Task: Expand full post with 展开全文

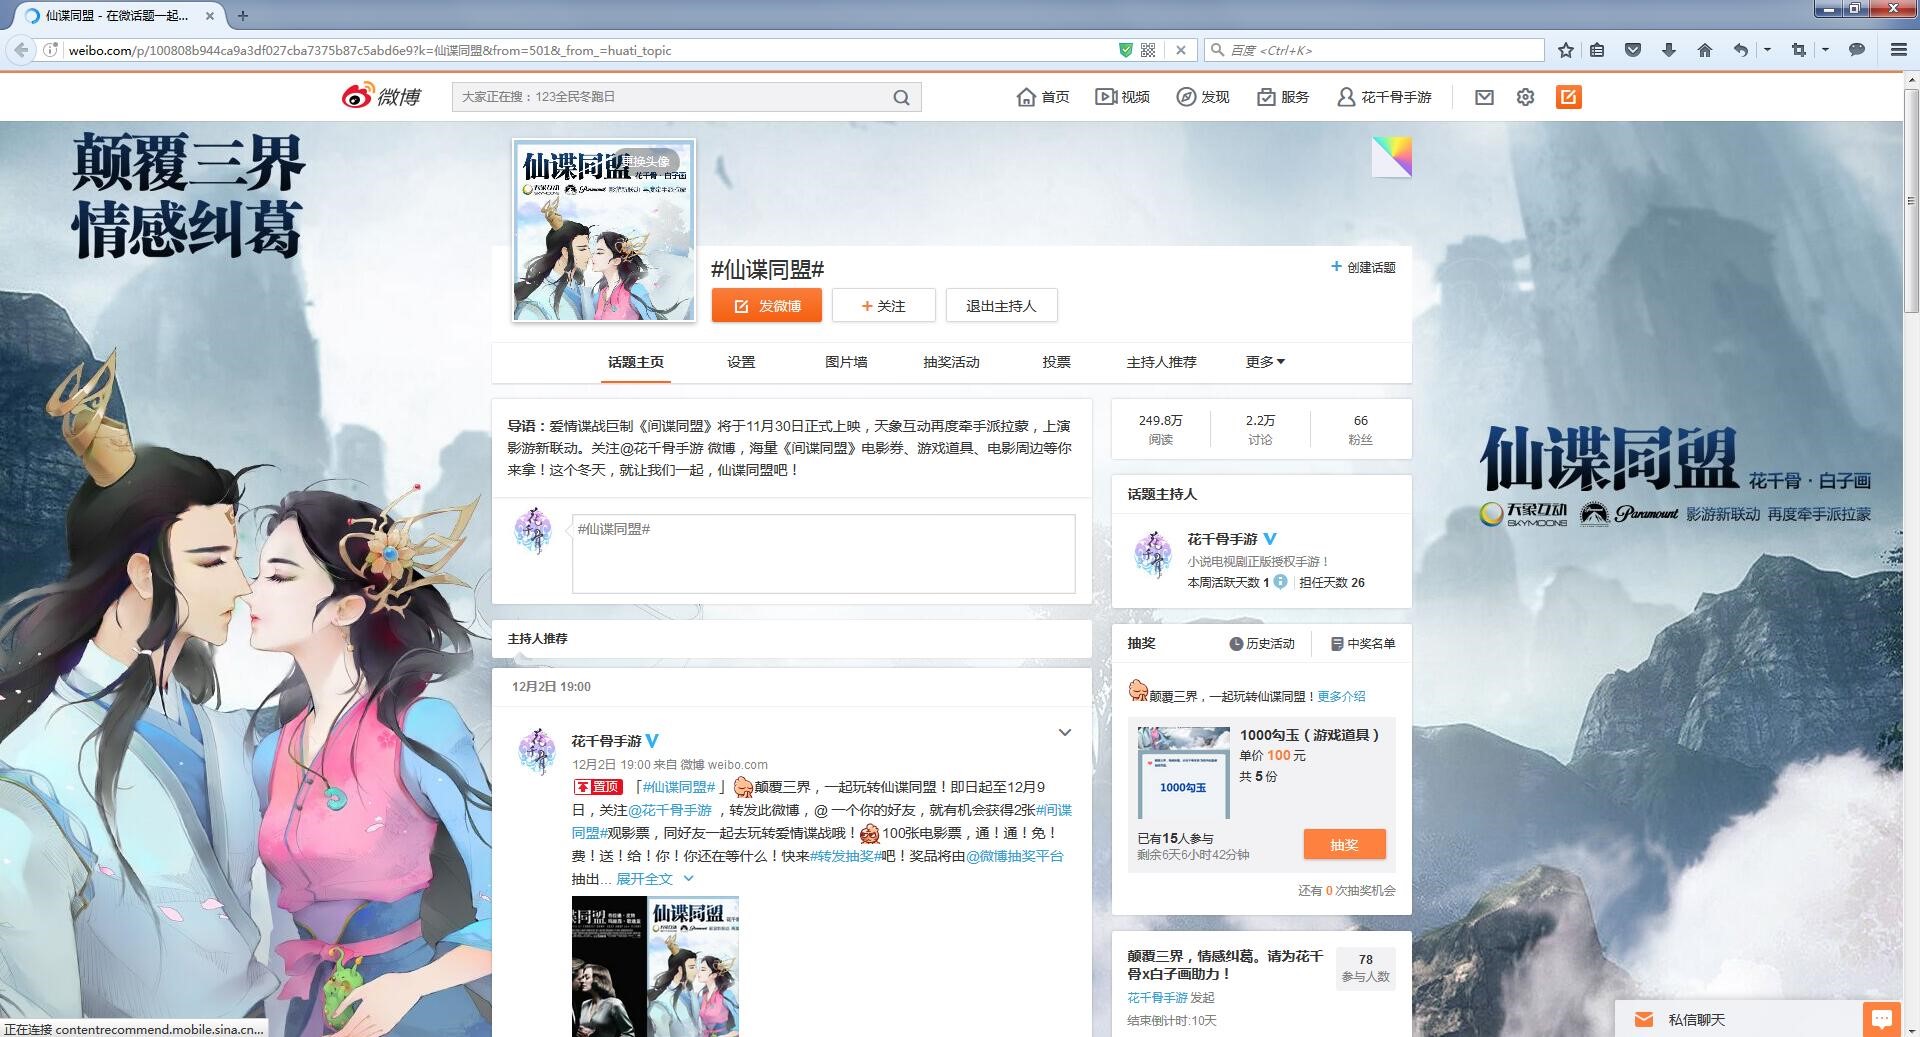Action: tap(654, 879)
